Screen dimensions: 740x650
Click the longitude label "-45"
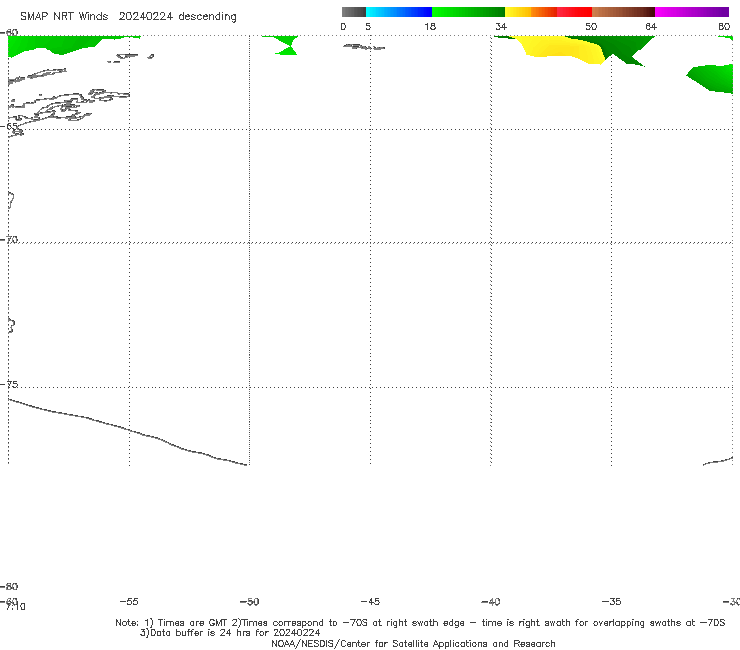(x=370, y=602)
